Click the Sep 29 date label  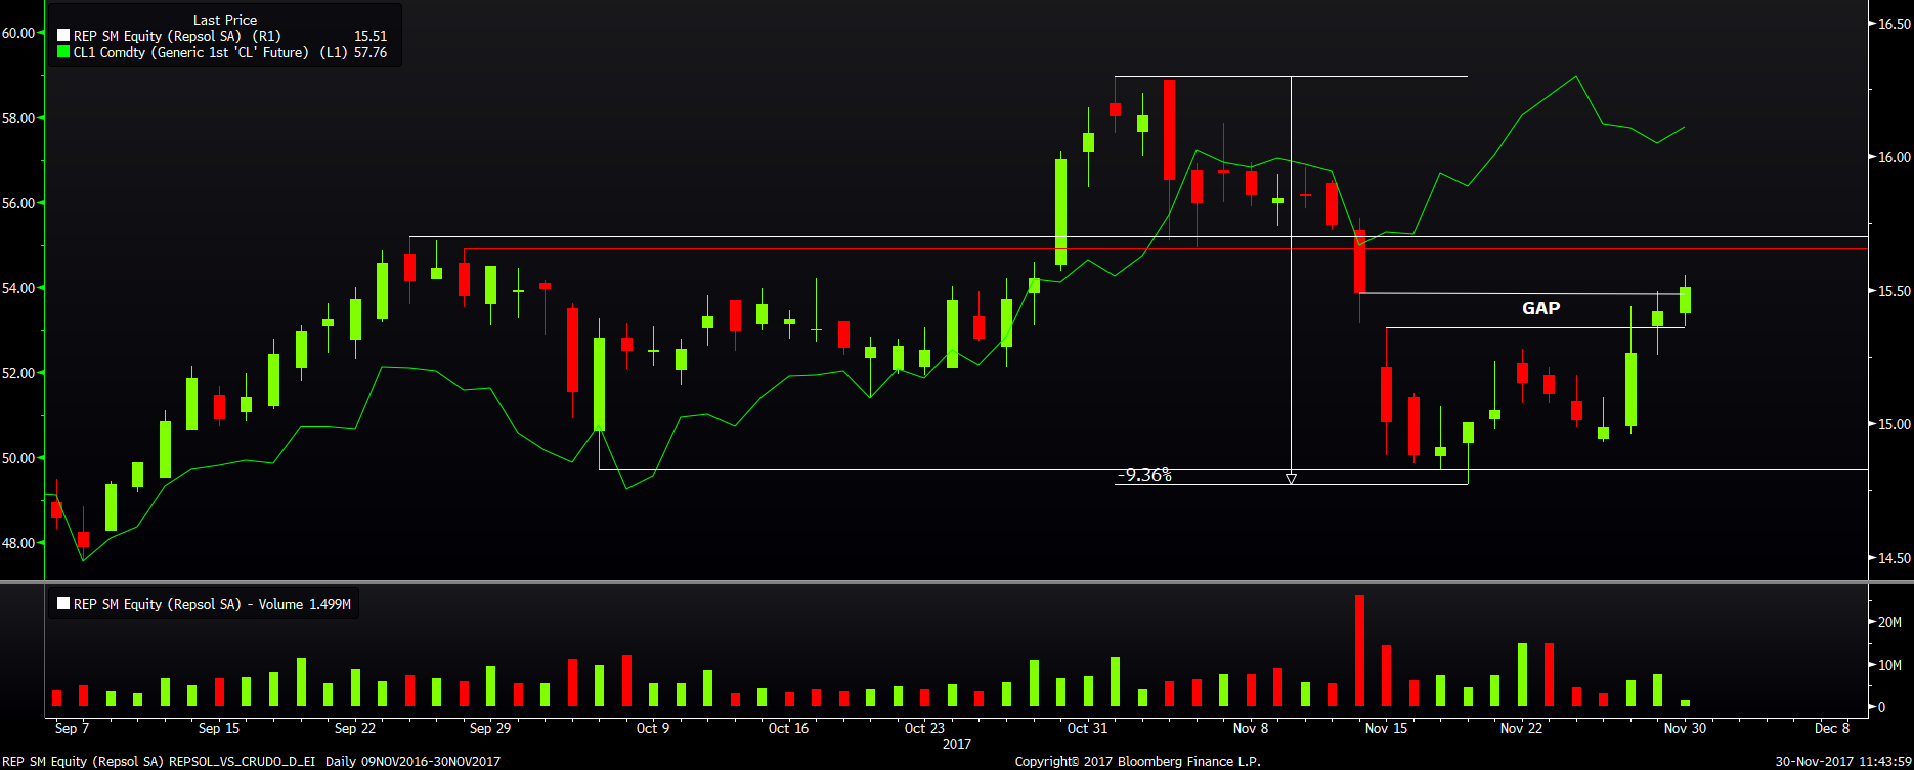click(x=490, y=728)
